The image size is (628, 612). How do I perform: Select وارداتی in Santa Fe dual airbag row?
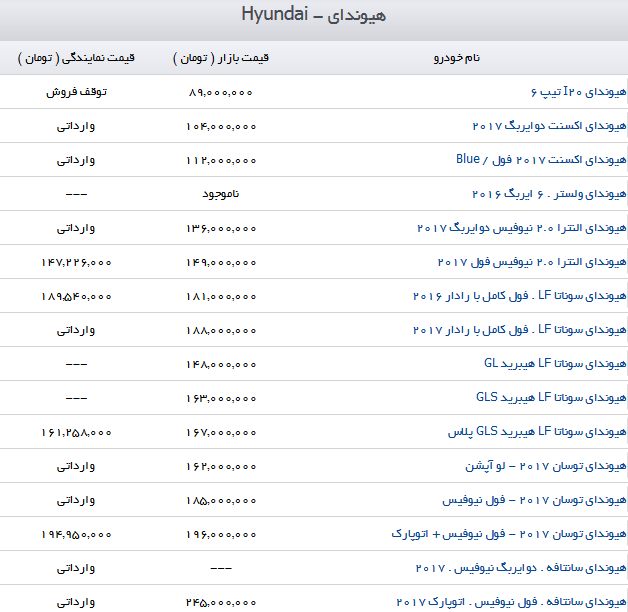(x=76, y=568)
